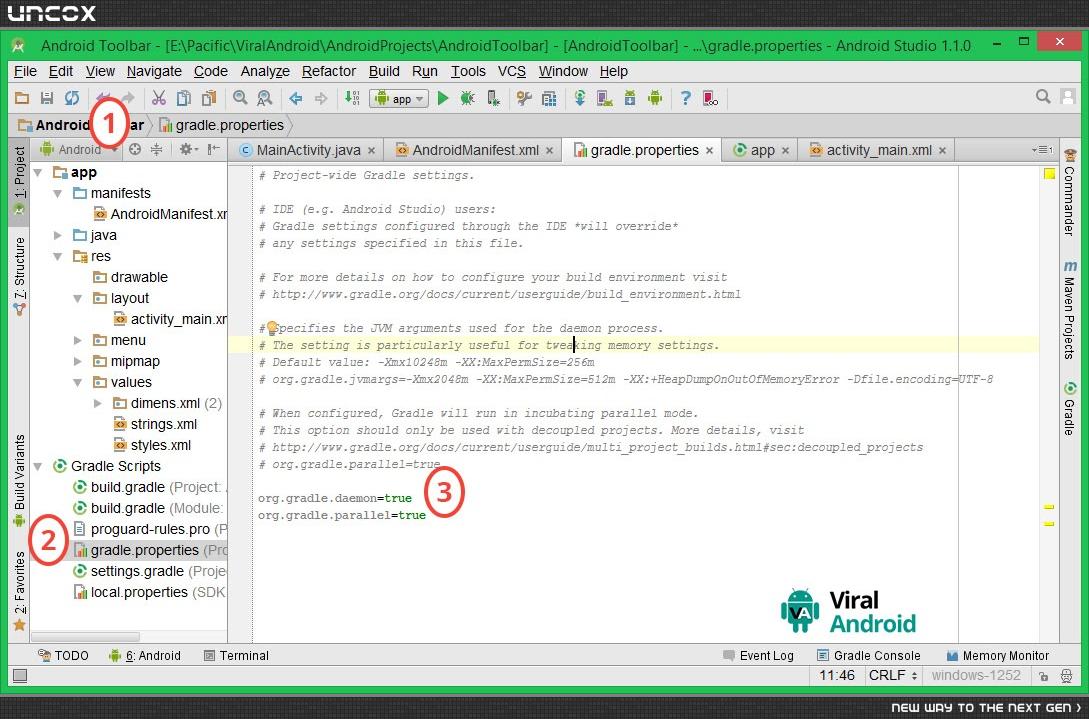1089x719 pixels.
Task: Click the Collapse All icon in Project panel
Action: [157, 149]
